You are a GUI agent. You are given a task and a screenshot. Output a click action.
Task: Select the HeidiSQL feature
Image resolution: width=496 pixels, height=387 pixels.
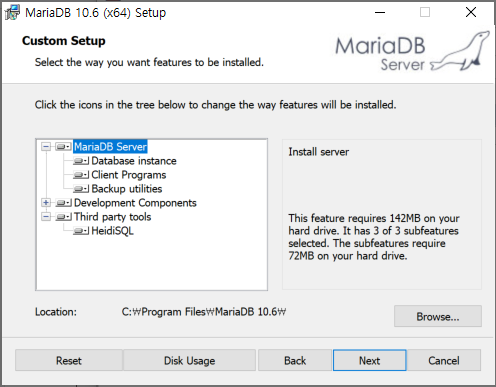point(112,231)
